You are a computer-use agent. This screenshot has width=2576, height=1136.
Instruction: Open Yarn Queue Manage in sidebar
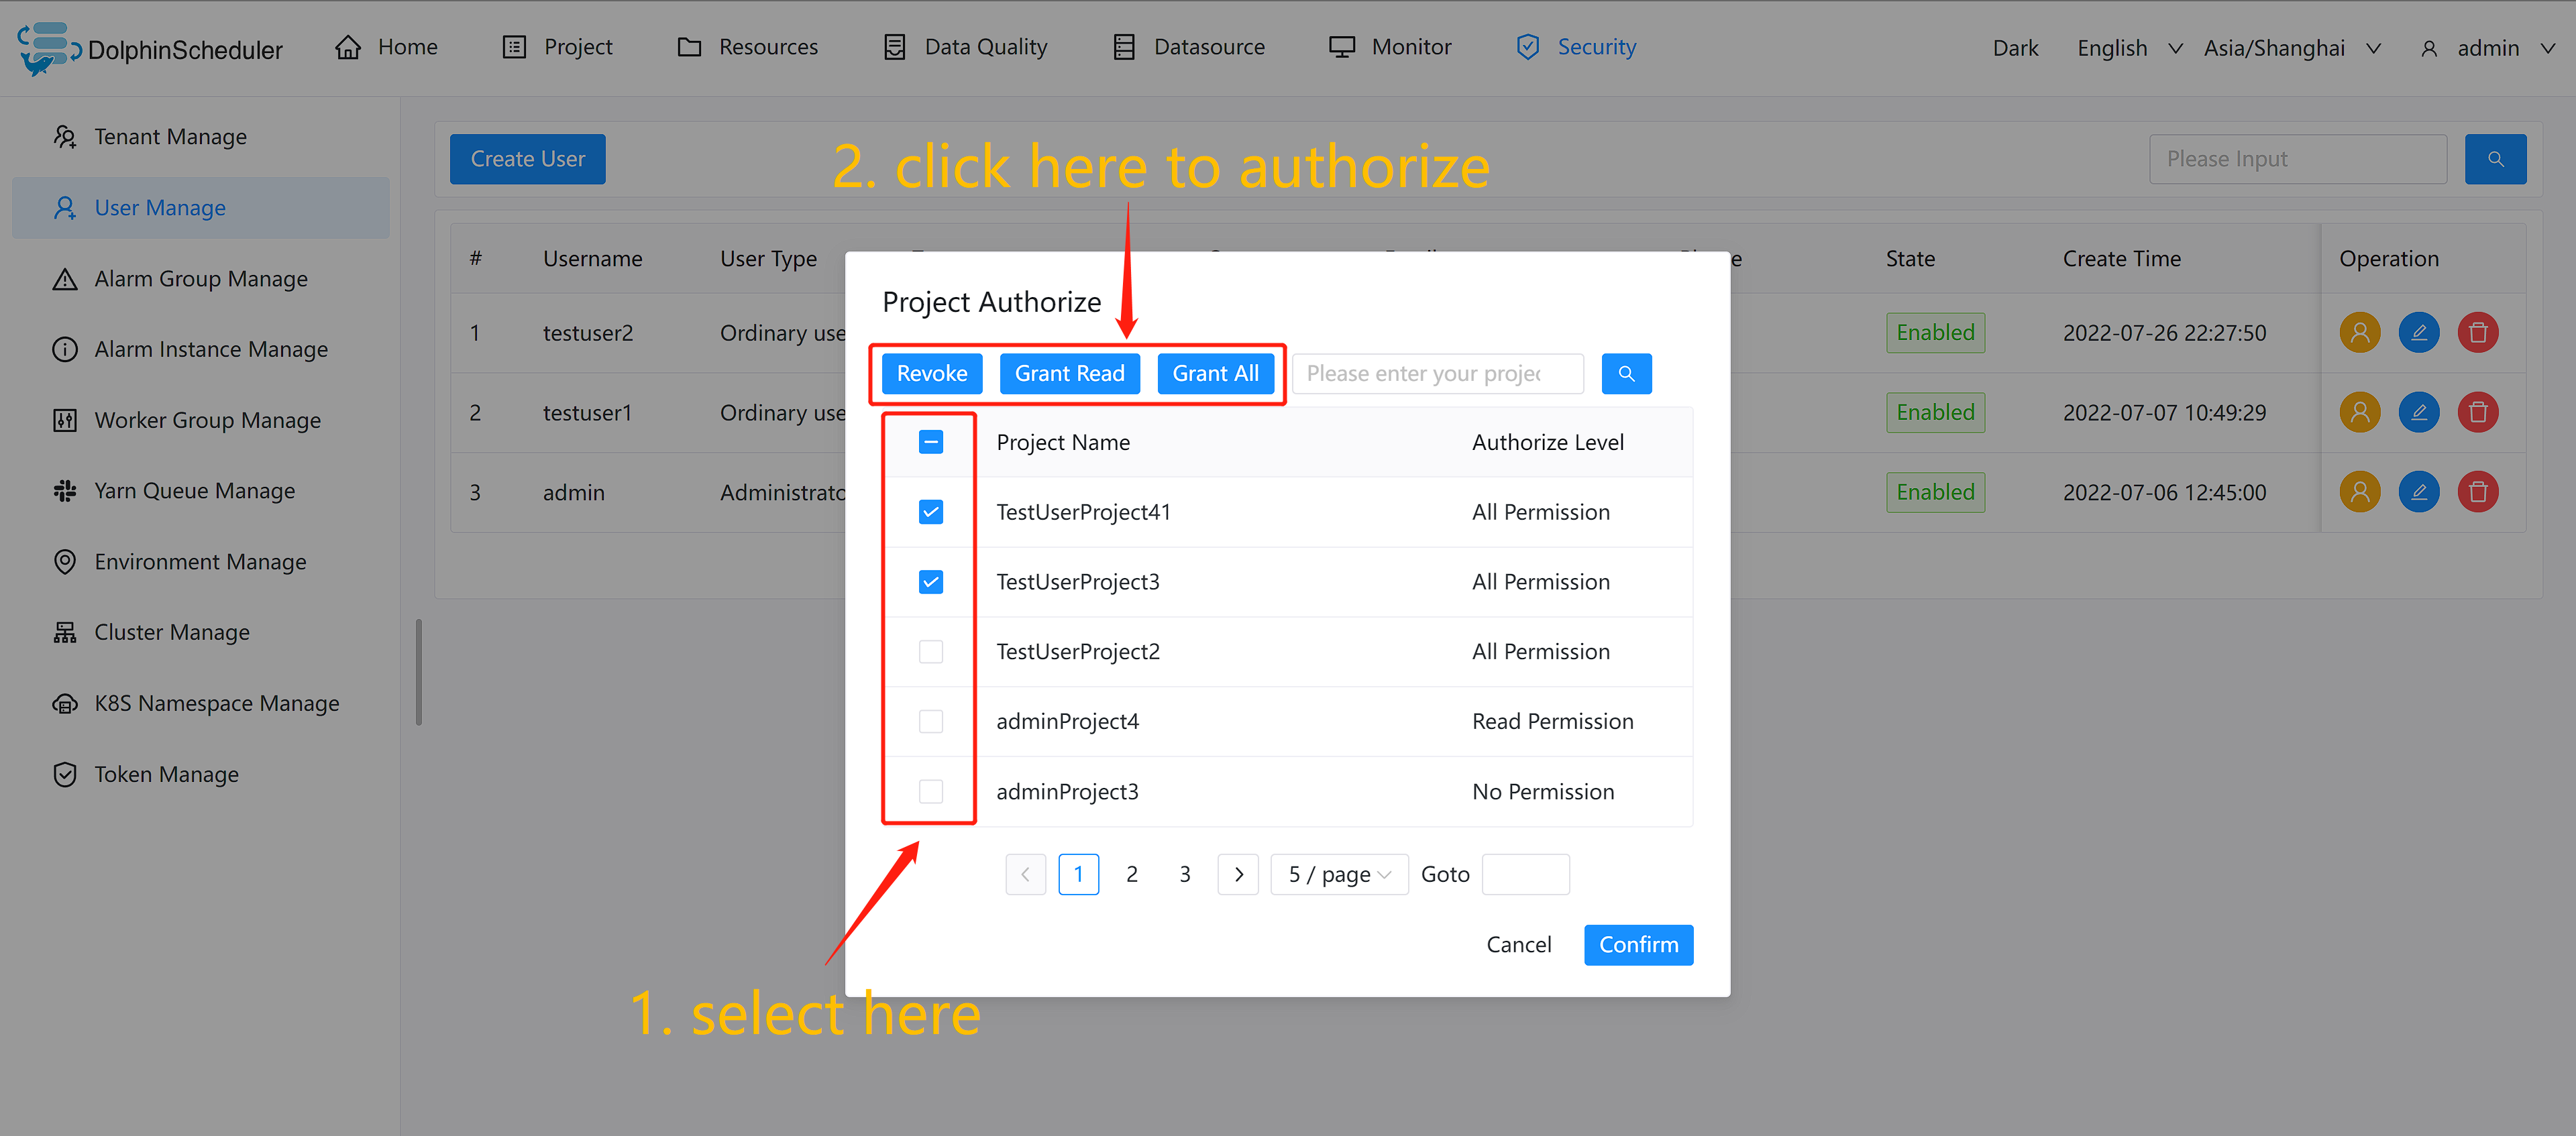(x=194, y=491)
